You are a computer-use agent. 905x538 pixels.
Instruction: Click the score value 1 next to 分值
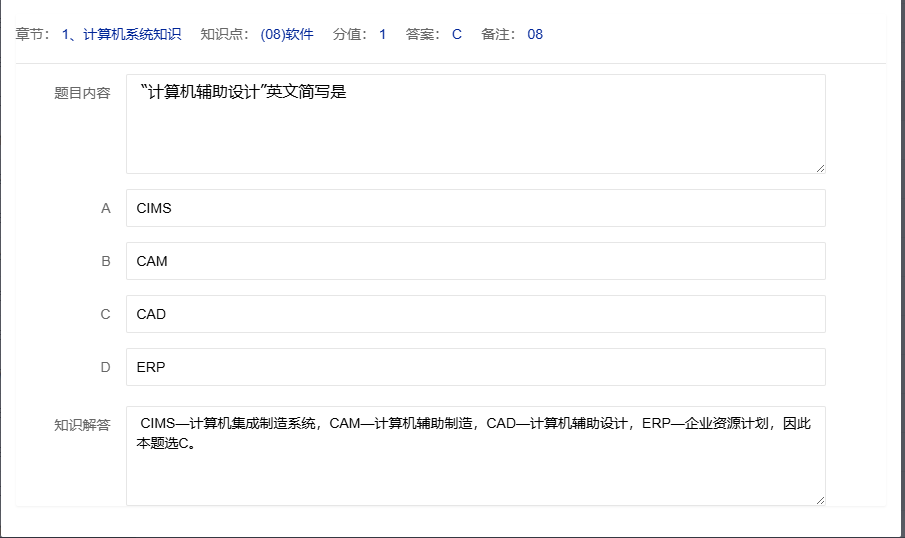[x=383, y=35]
